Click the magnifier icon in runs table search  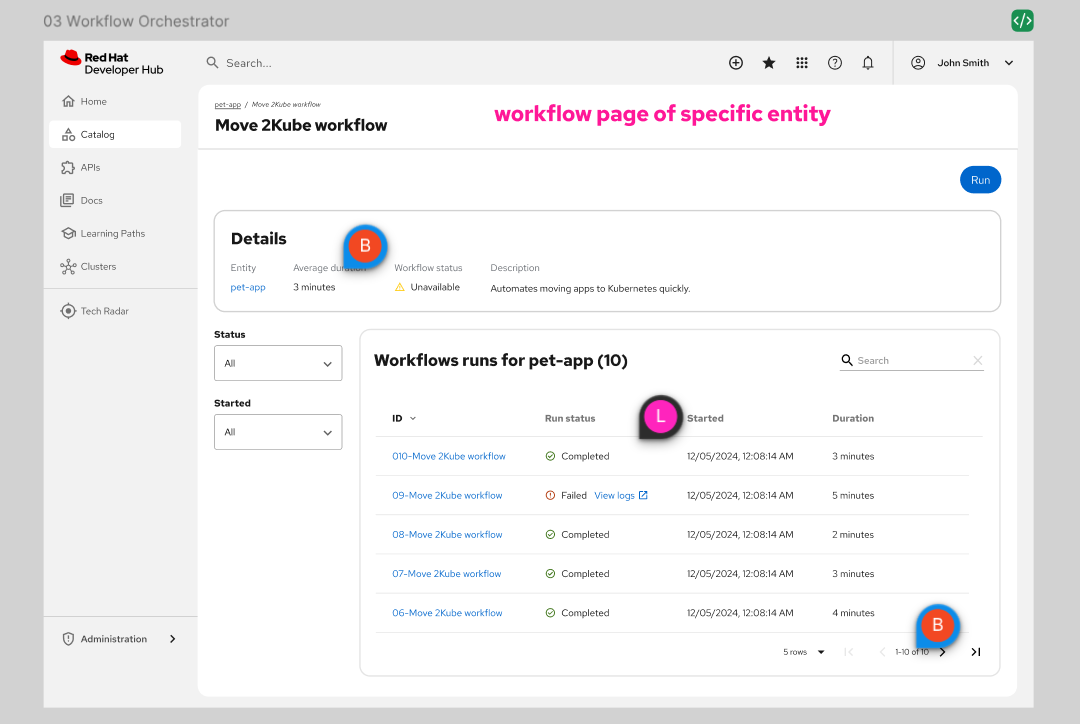(x=847, y=360)
